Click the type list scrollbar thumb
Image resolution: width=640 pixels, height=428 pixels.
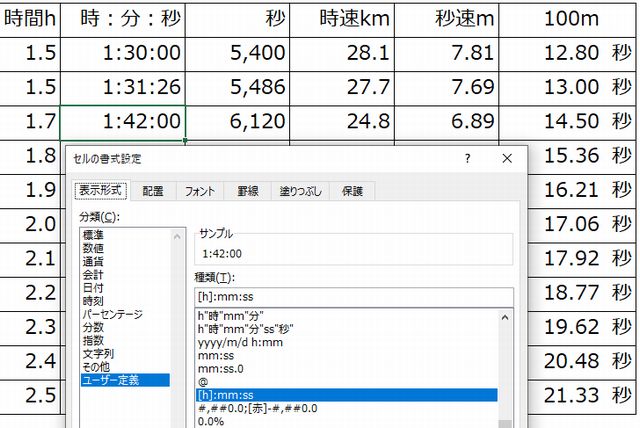click(x=505, y=424)
